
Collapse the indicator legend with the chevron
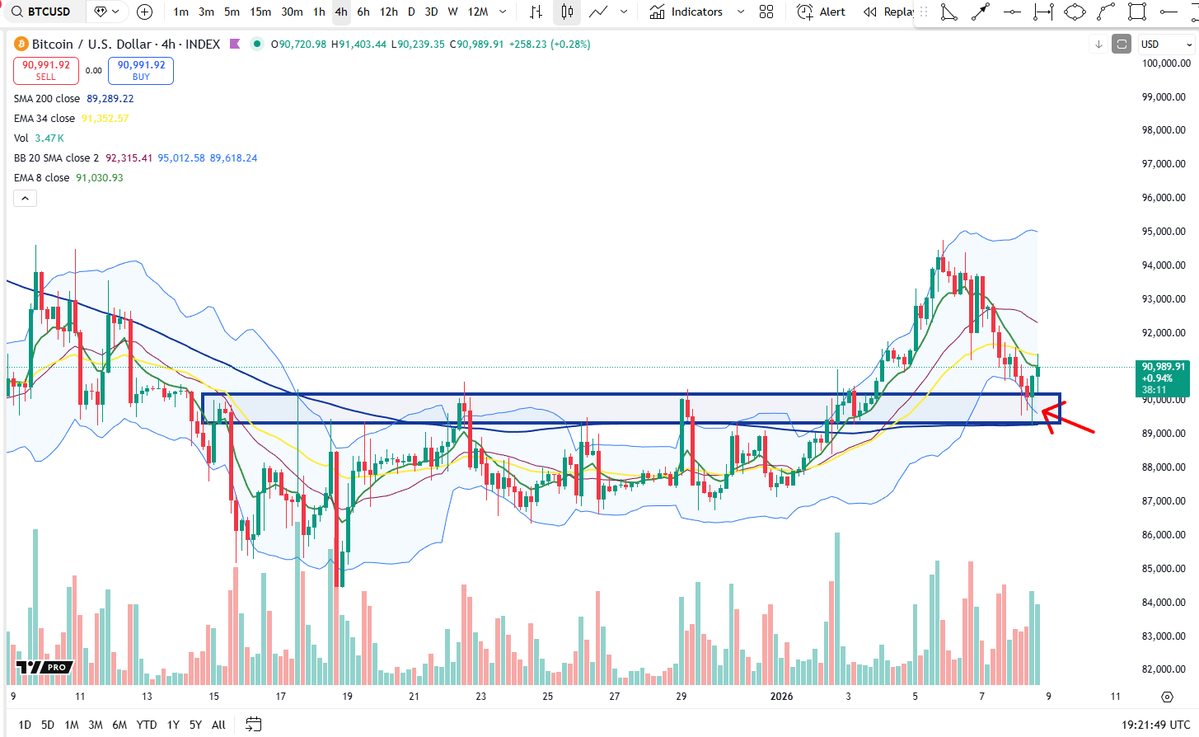[x=25, y=199]
